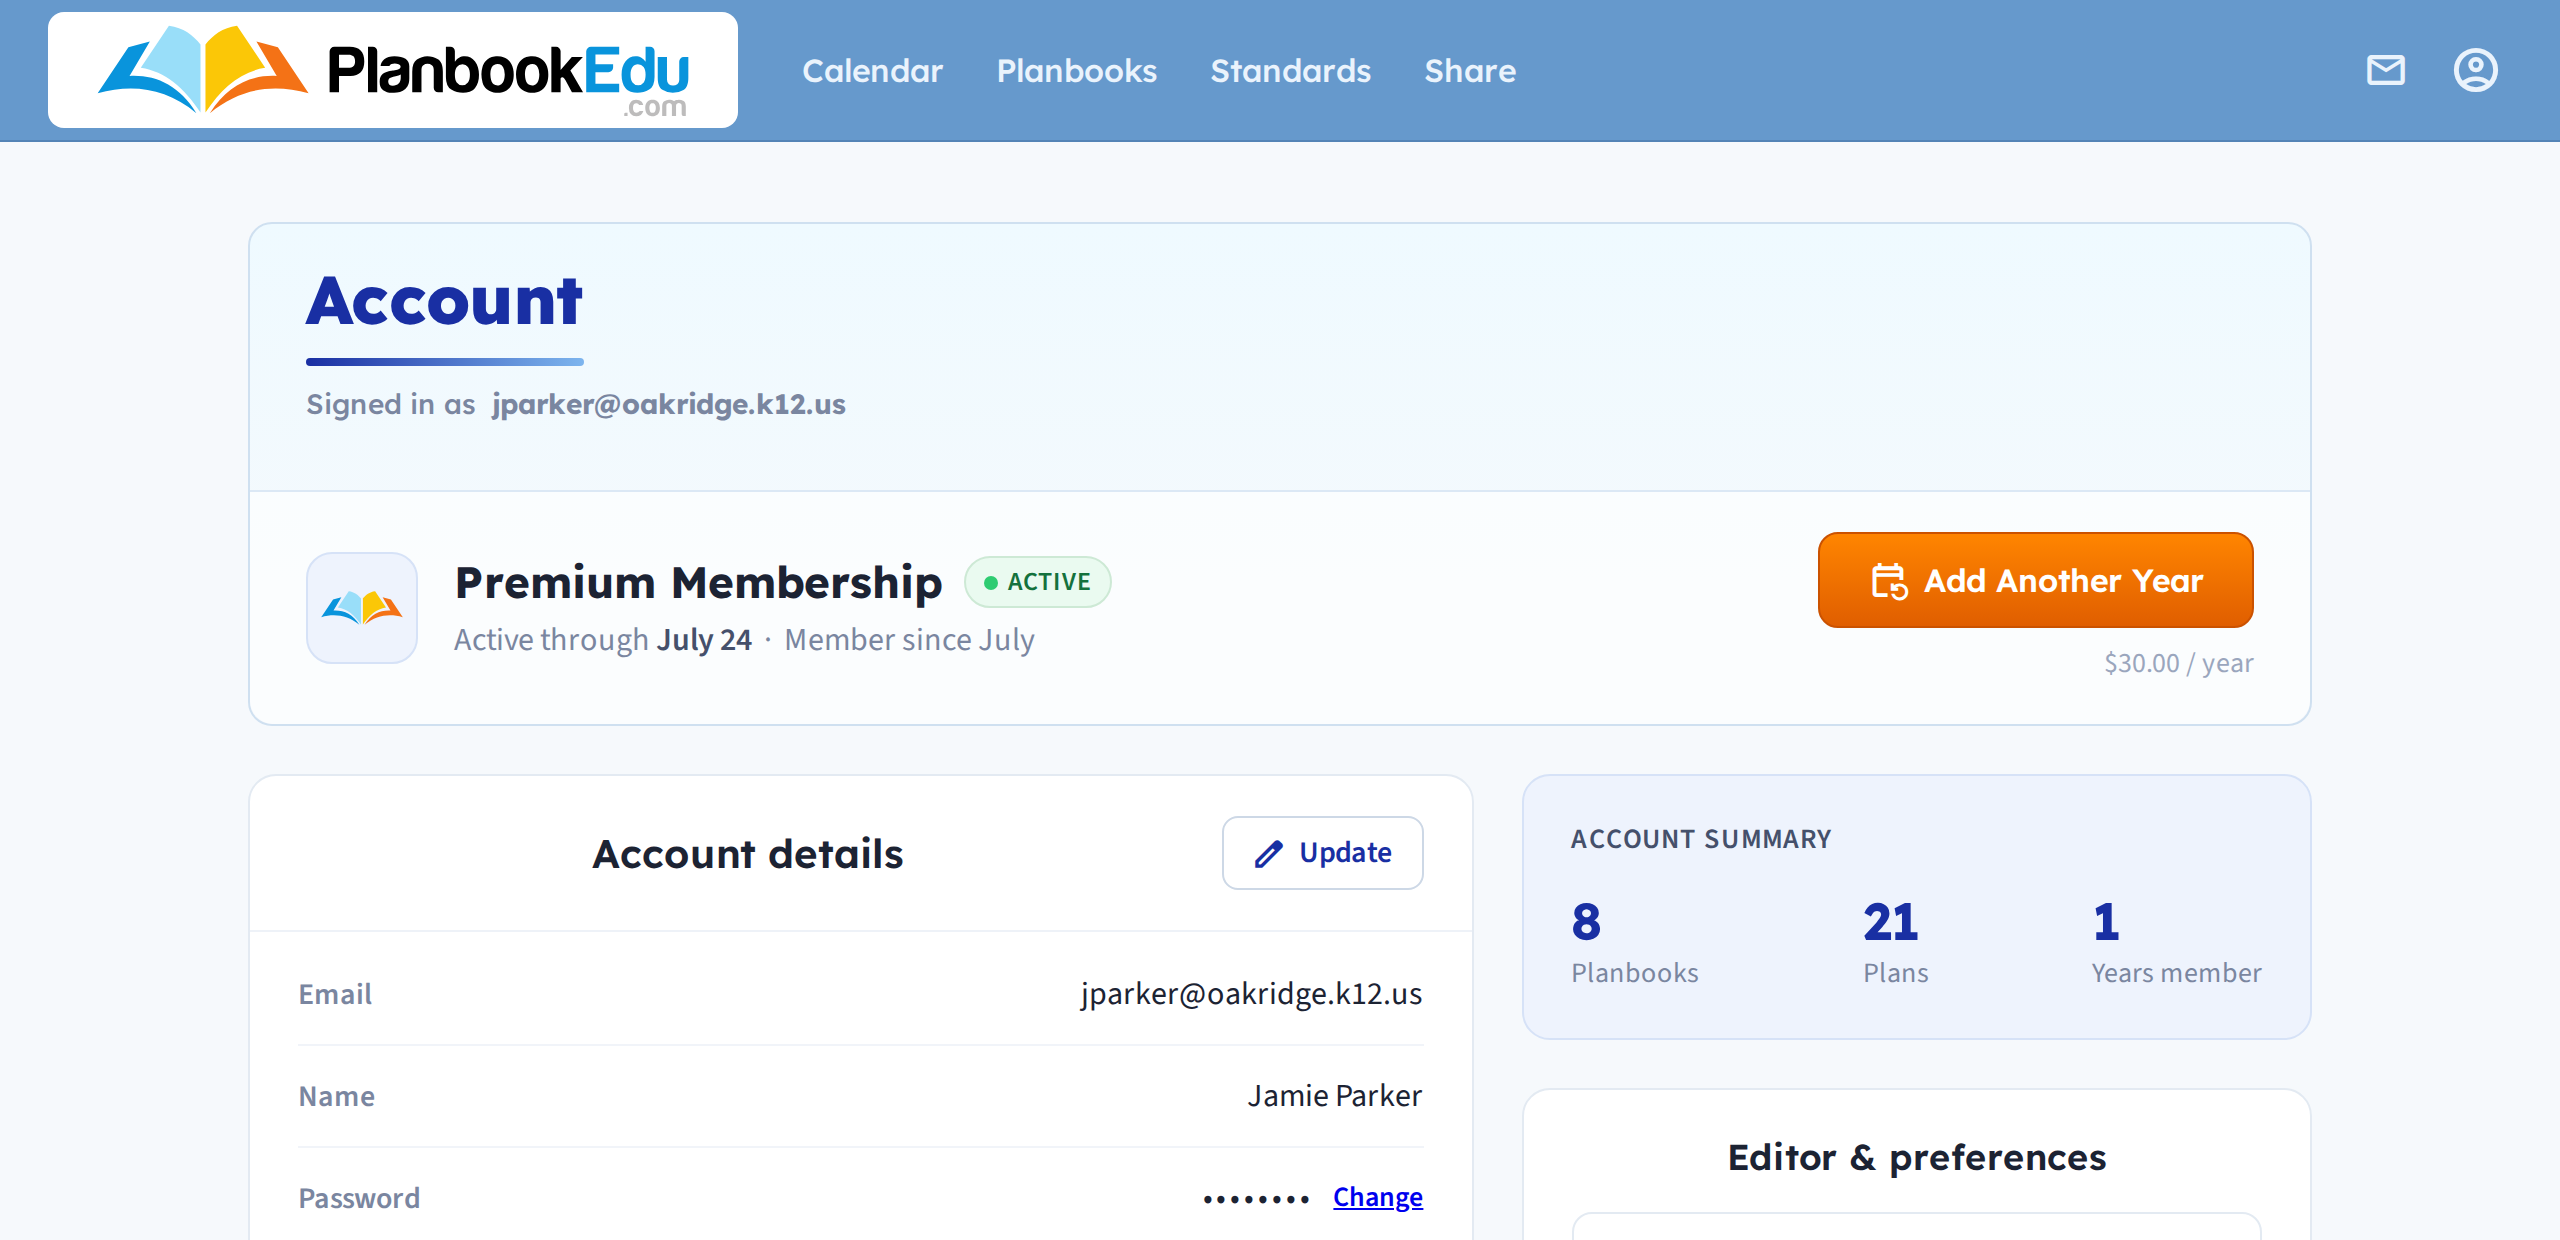
Task: Click the Change password link
Action: pyautogui.click(x=1378, y=1197)
